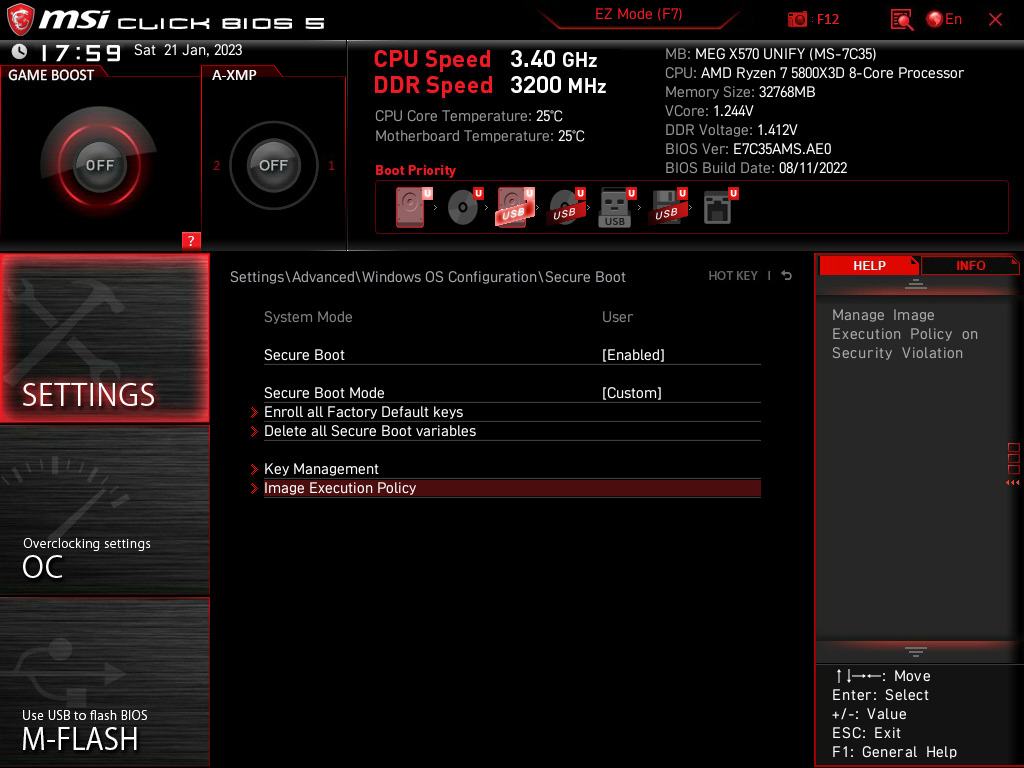This screenshot has height=768, width=1024.
Task: Select the CD/DVD drive boot device icon
Action: 465,207
